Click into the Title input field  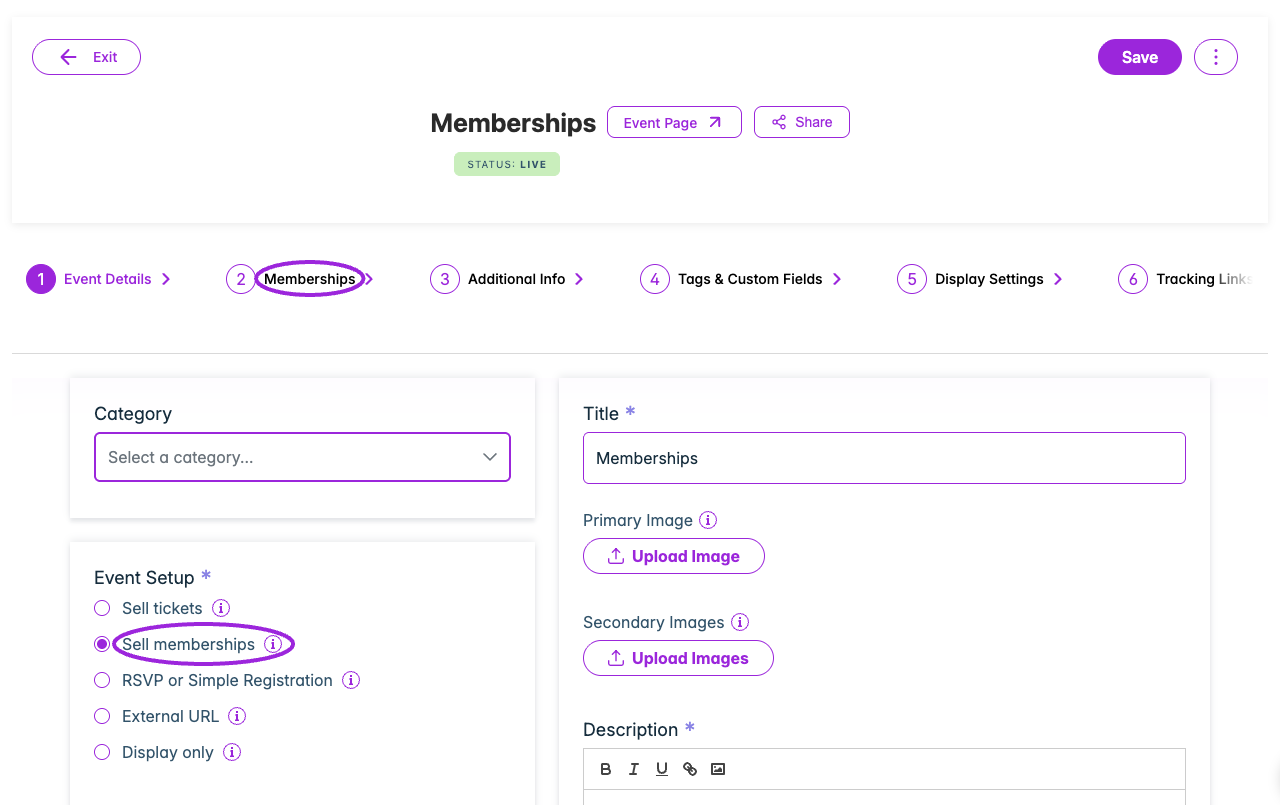click(884, 458)
